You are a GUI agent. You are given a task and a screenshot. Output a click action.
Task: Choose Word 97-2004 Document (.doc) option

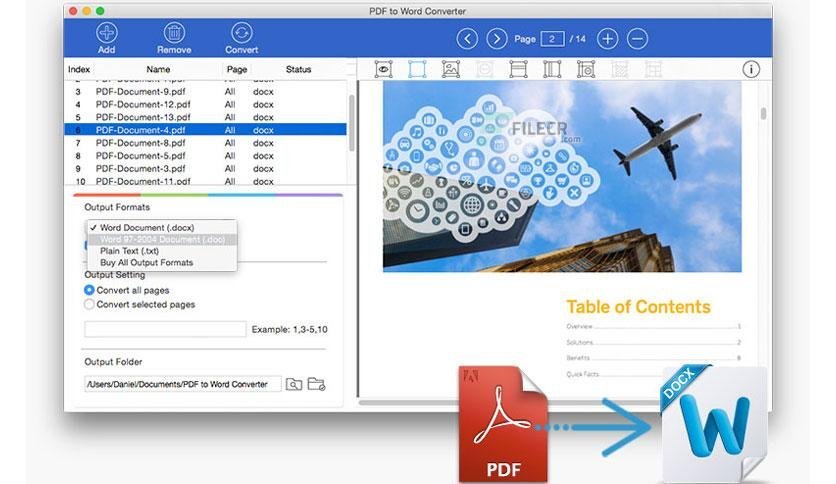pos(162,239)
